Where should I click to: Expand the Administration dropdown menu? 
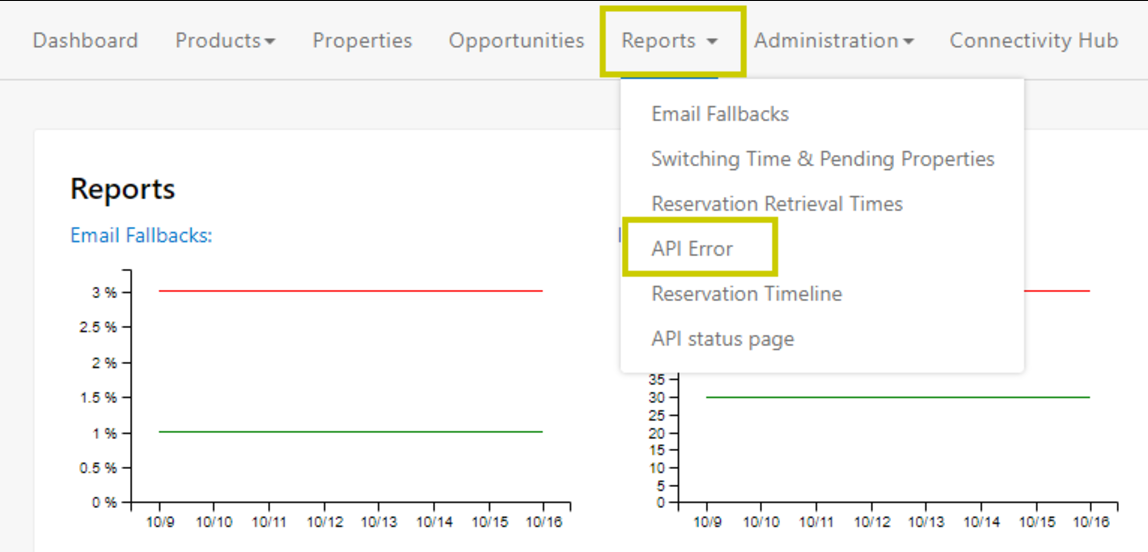click(x=833, y=41)
